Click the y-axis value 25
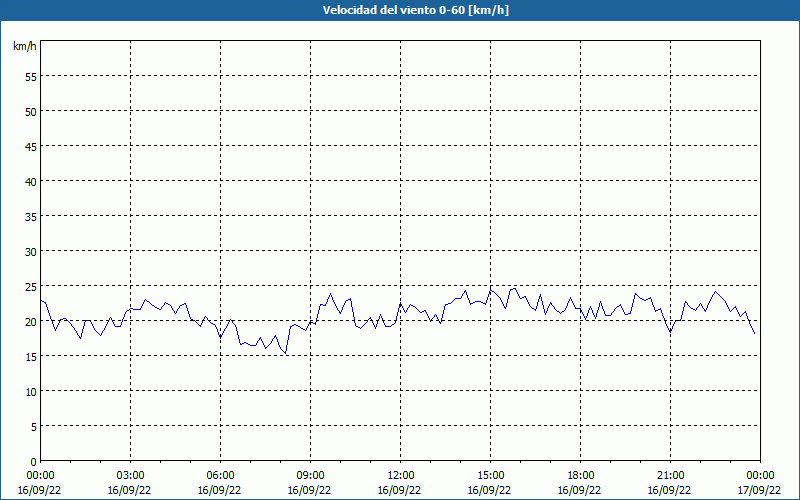This screenshot has width=800, height=500. click(x=31, y=287)
